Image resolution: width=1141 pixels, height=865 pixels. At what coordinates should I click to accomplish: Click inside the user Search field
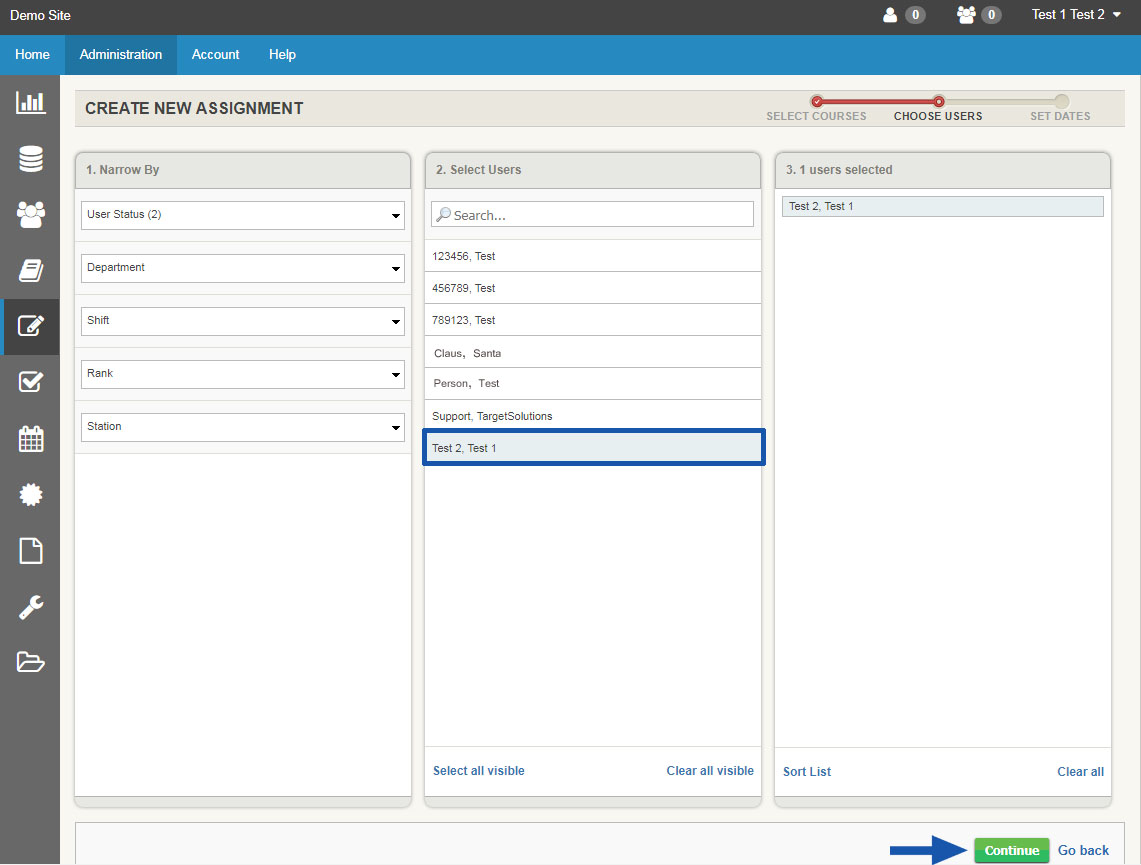point(592,214)
